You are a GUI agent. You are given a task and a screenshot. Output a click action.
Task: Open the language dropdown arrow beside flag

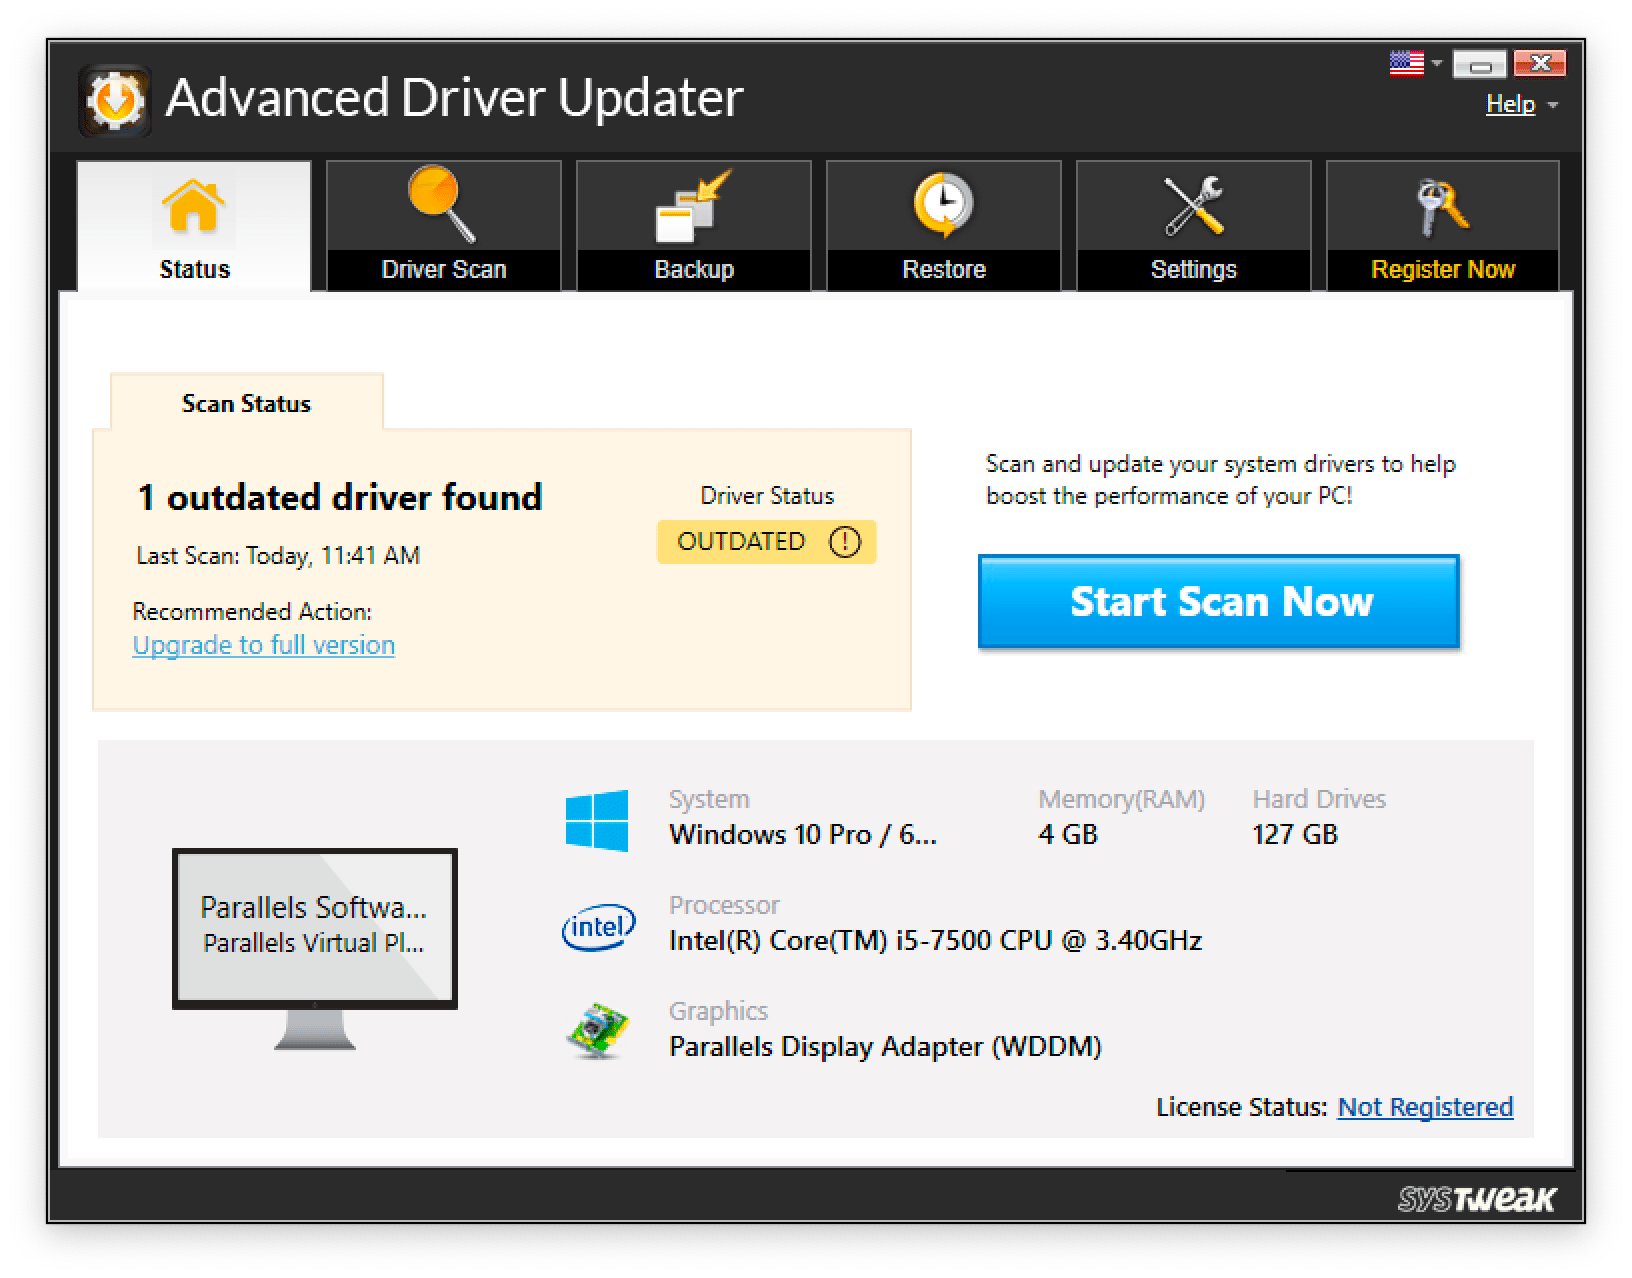(1437, 63)
